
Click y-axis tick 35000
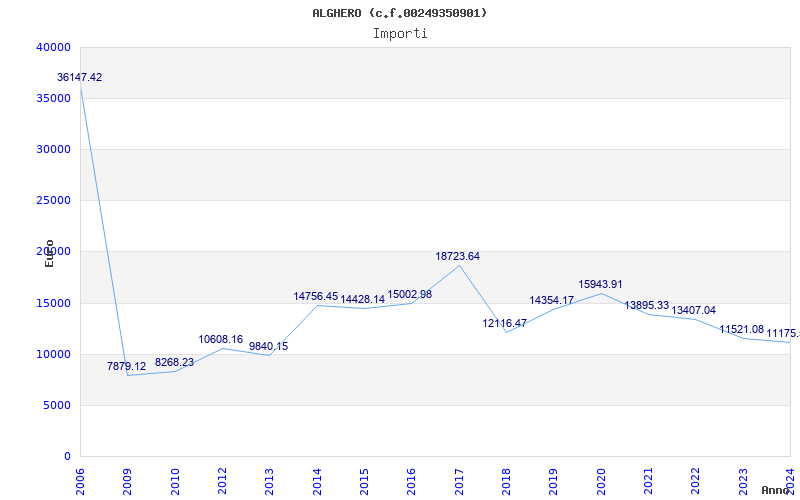(x=53, y=98)
